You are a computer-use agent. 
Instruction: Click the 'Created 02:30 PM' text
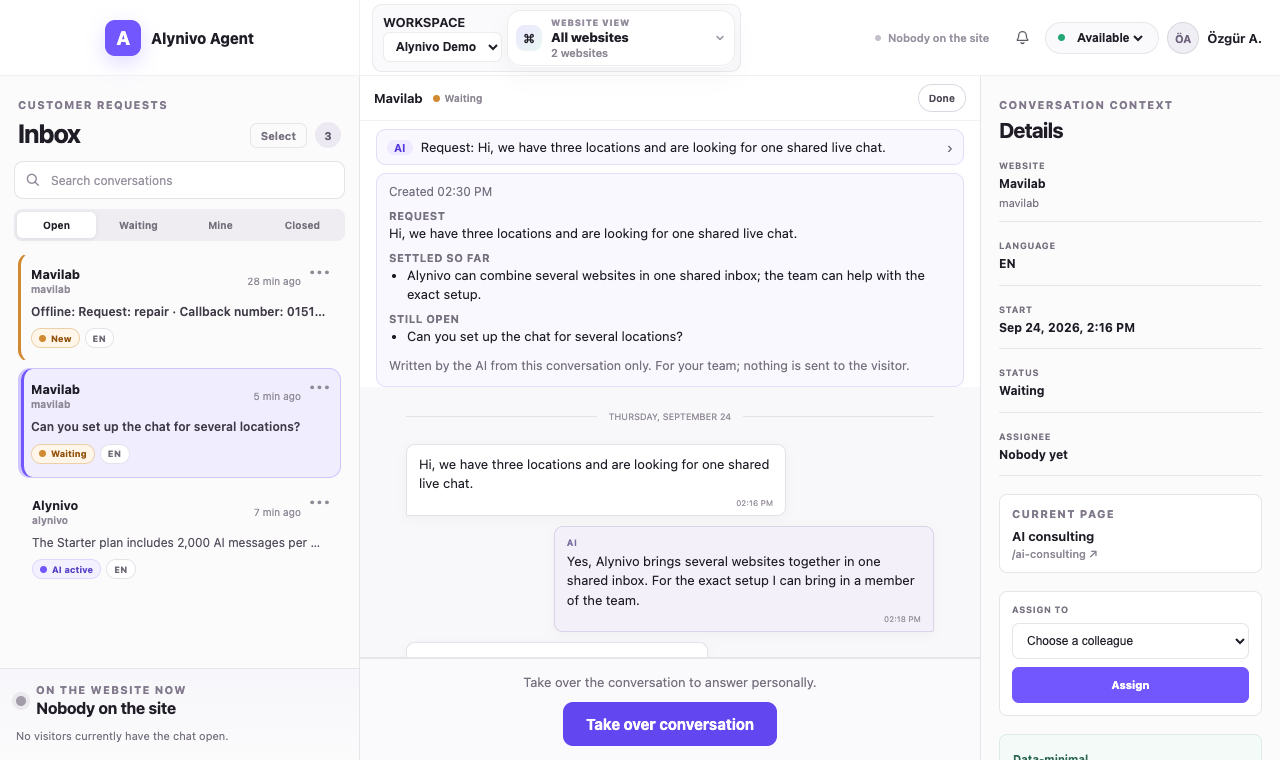click(440, 192)
